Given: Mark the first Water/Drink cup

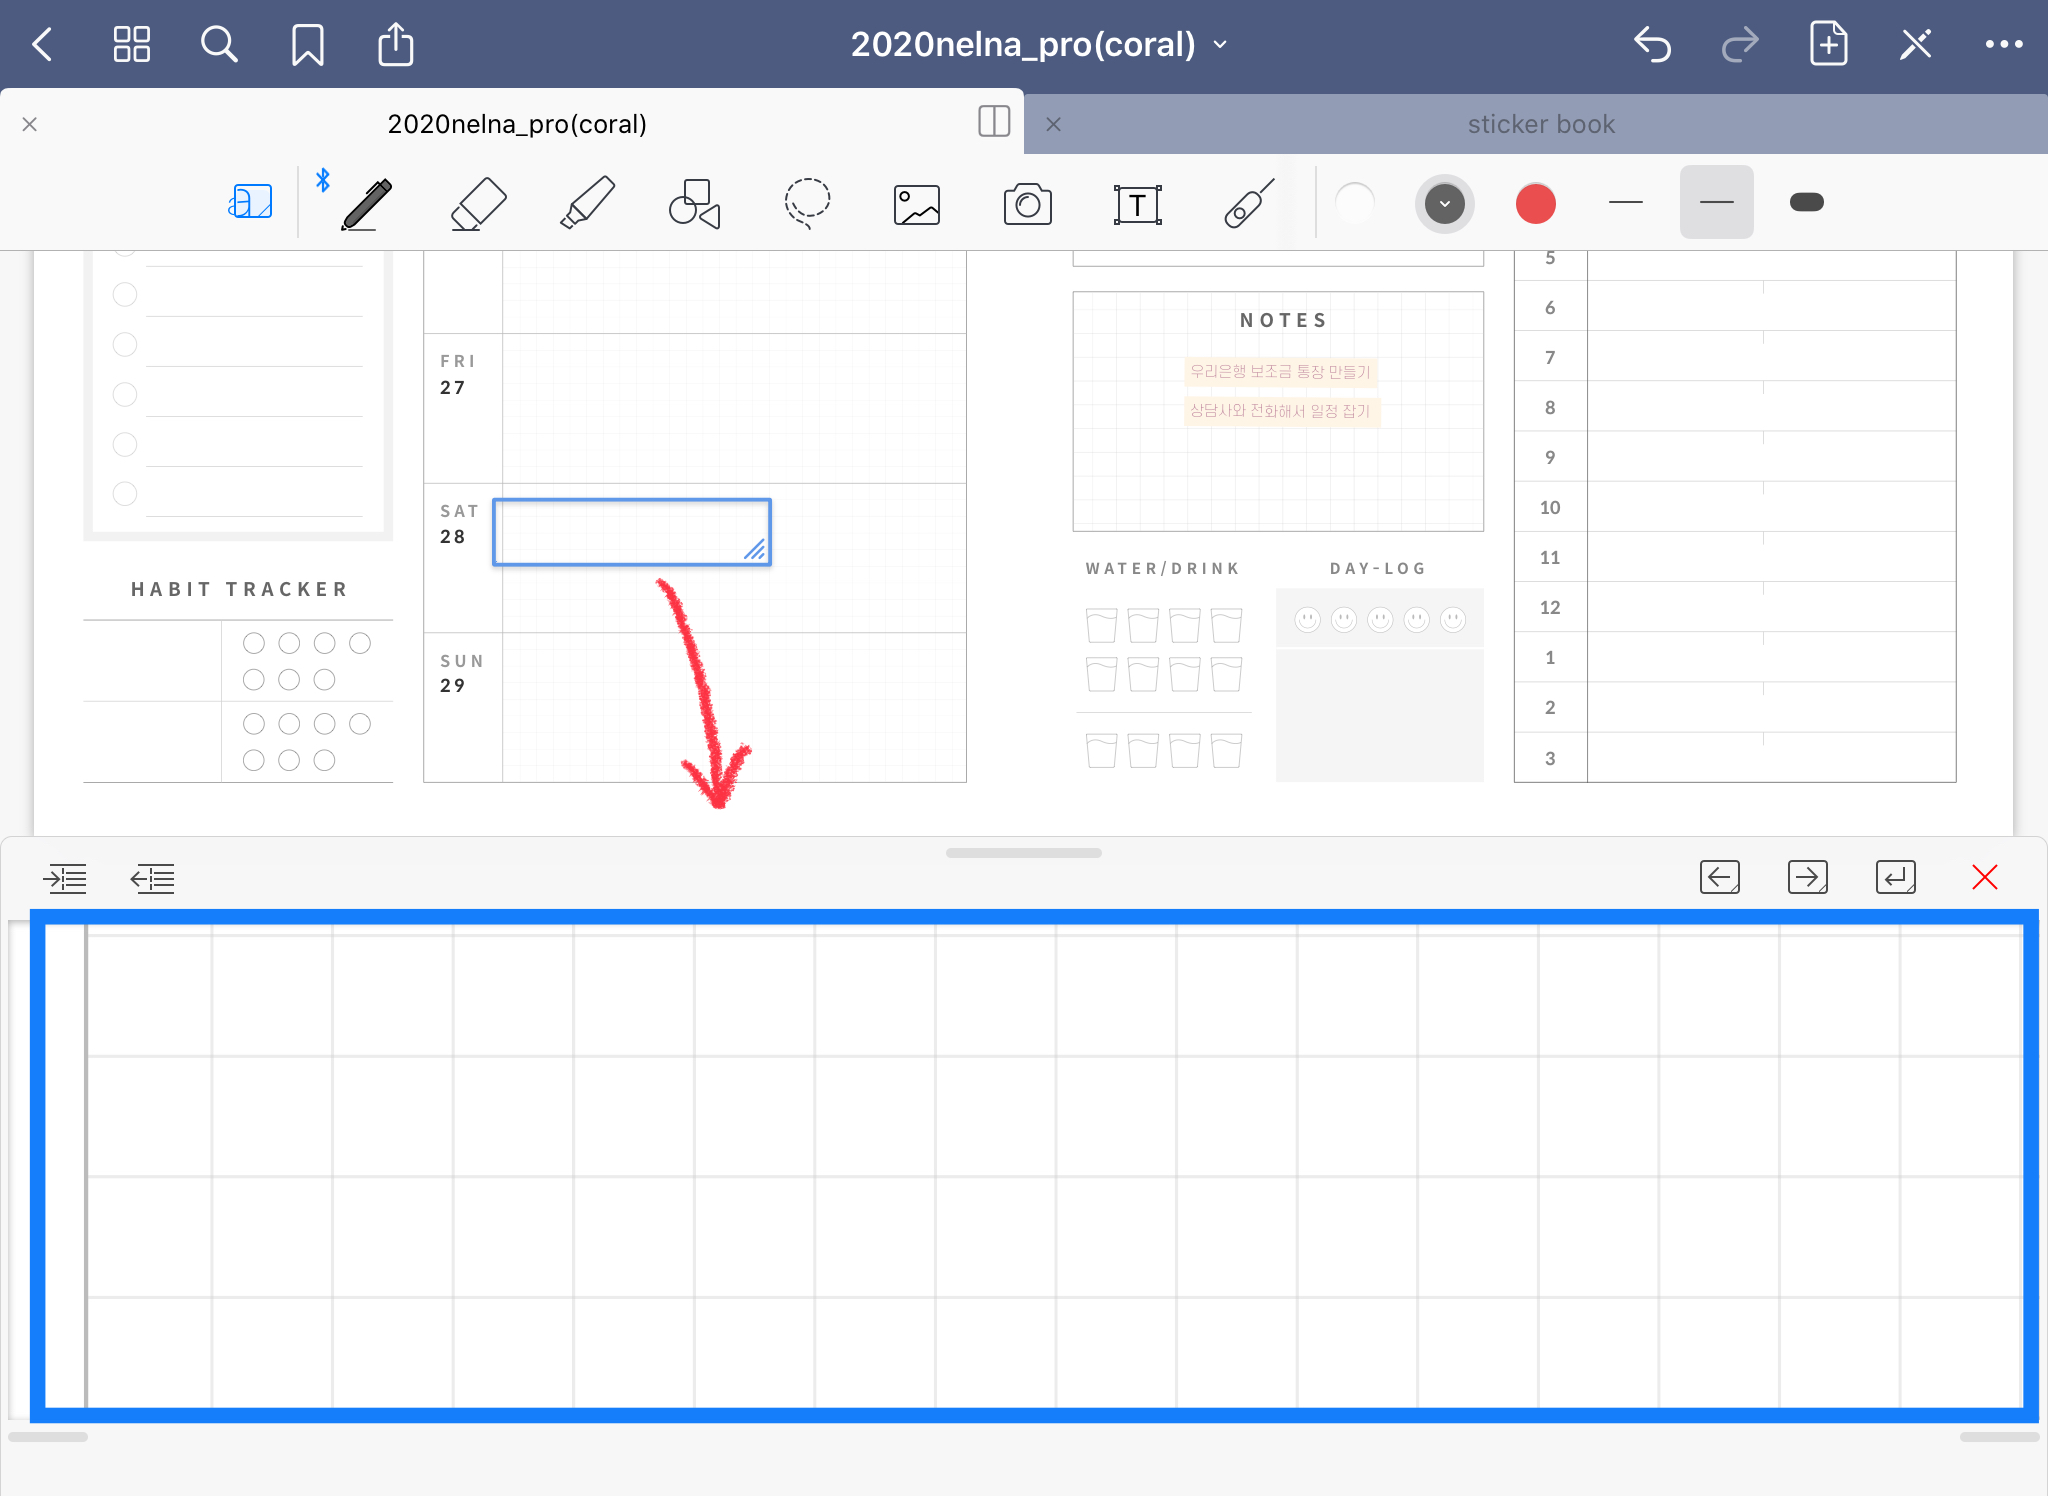Looking at the screenshot, I should (1101, 625).
